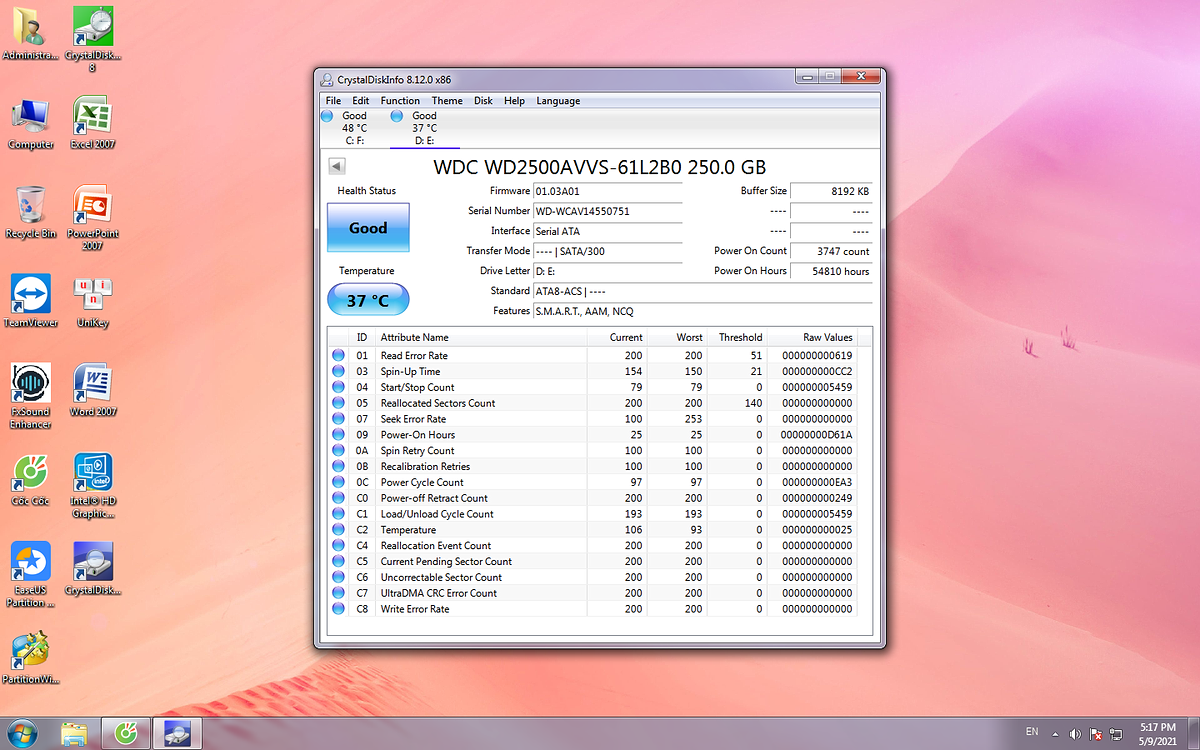The height and width of the screenshot is (750, 1200).
Task: Open the Disk menu
Action: coord(483,101)
